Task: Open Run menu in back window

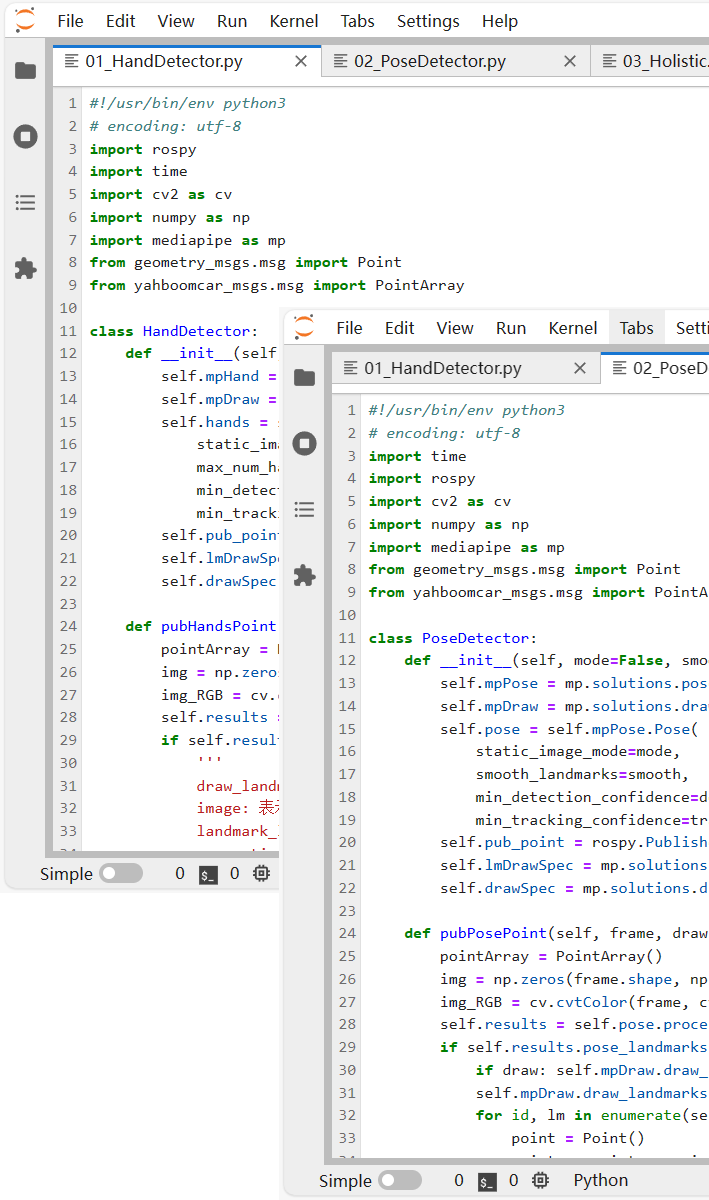Action: click(x=232, y=21)
